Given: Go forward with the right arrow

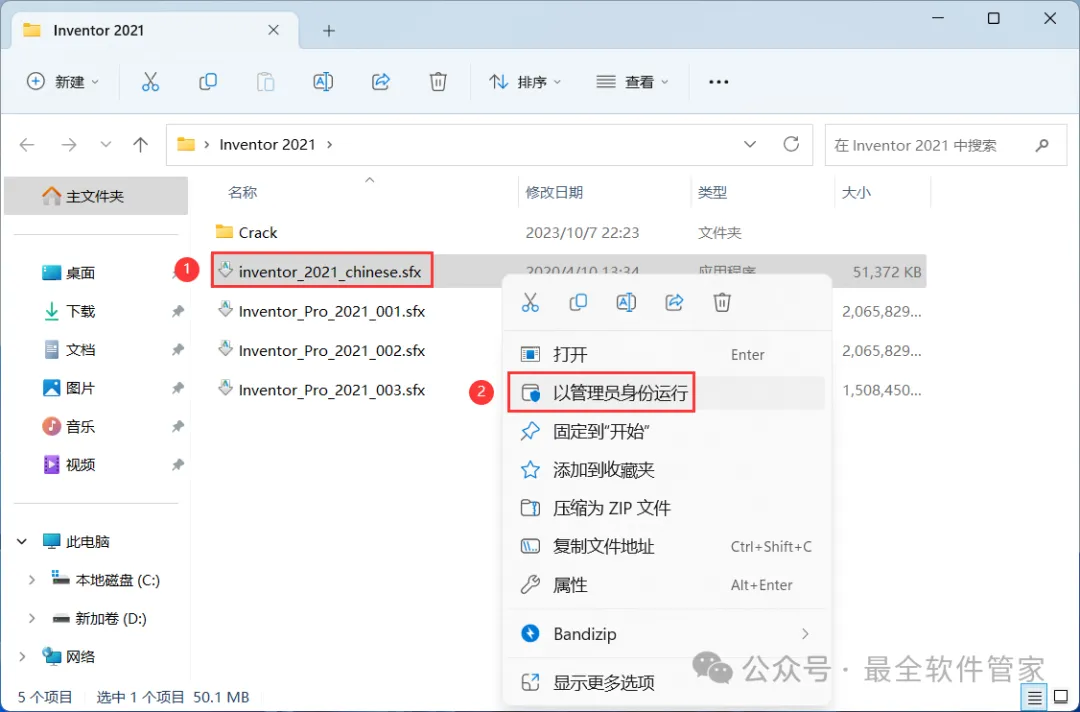Looking at the screenshot, I should [69, 145].
